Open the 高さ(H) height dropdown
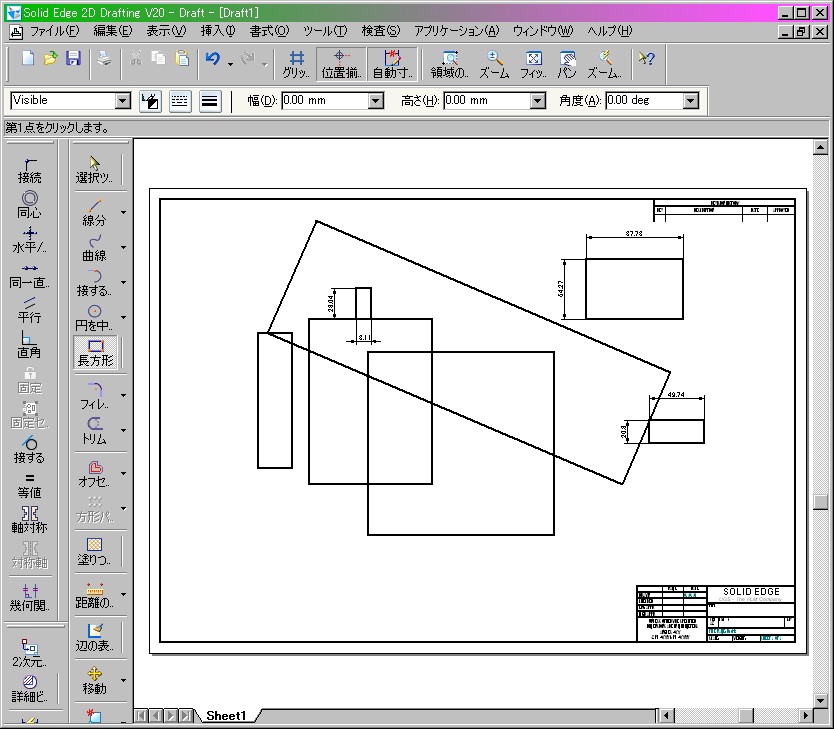This screenshot has width=834, height=729. 538,100
